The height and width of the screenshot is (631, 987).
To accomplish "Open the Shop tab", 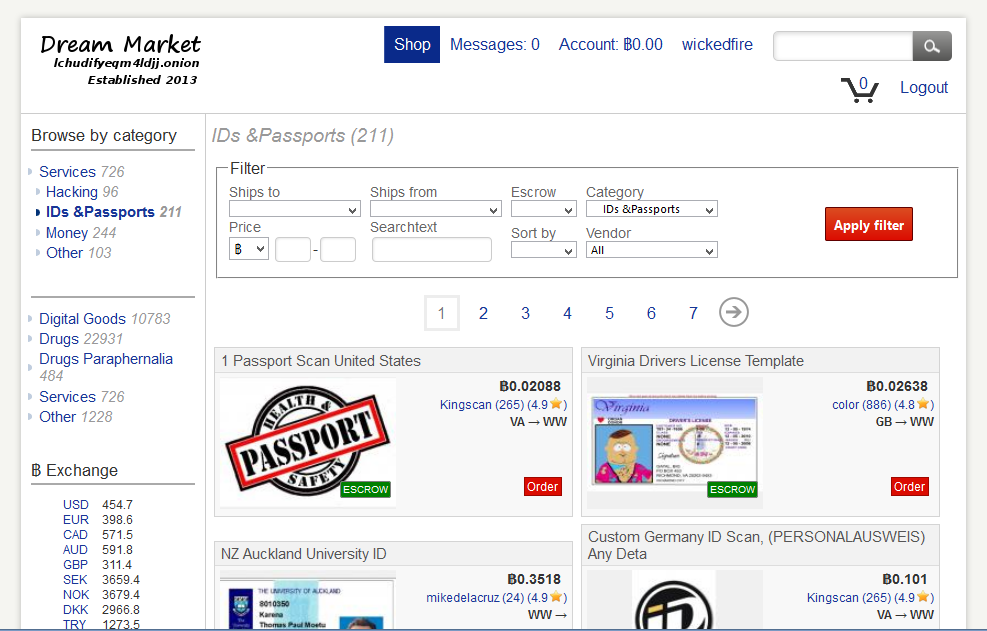I will pos(412,45).
